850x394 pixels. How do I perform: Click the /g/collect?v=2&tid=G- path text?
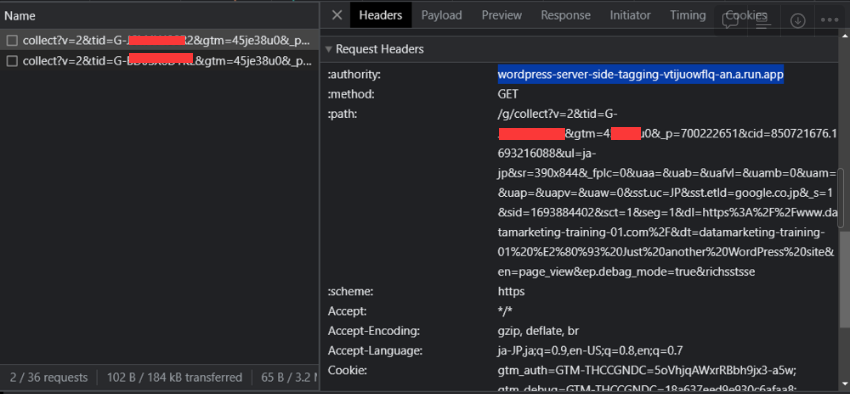pyautogui.click(x=558, y=114)
